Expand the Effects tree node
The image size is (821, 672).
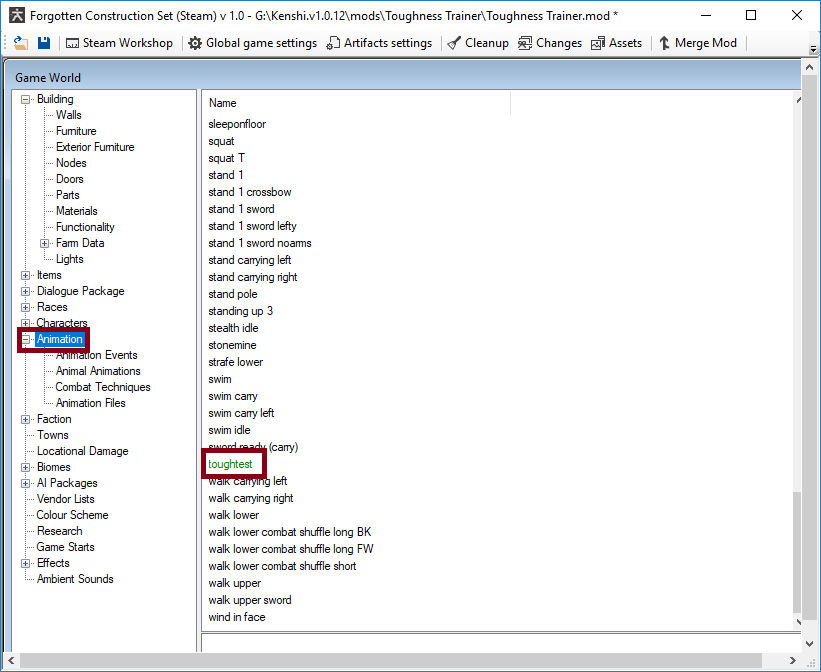[25, 563]
